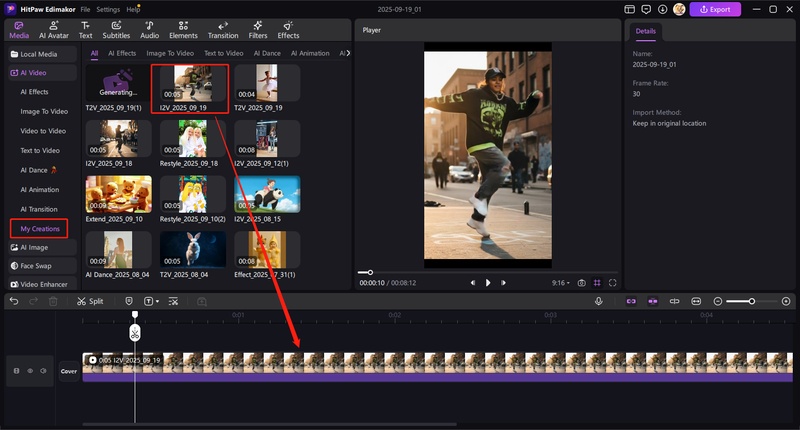
Task: Toggle the player grid overlay
Action: 597,283
